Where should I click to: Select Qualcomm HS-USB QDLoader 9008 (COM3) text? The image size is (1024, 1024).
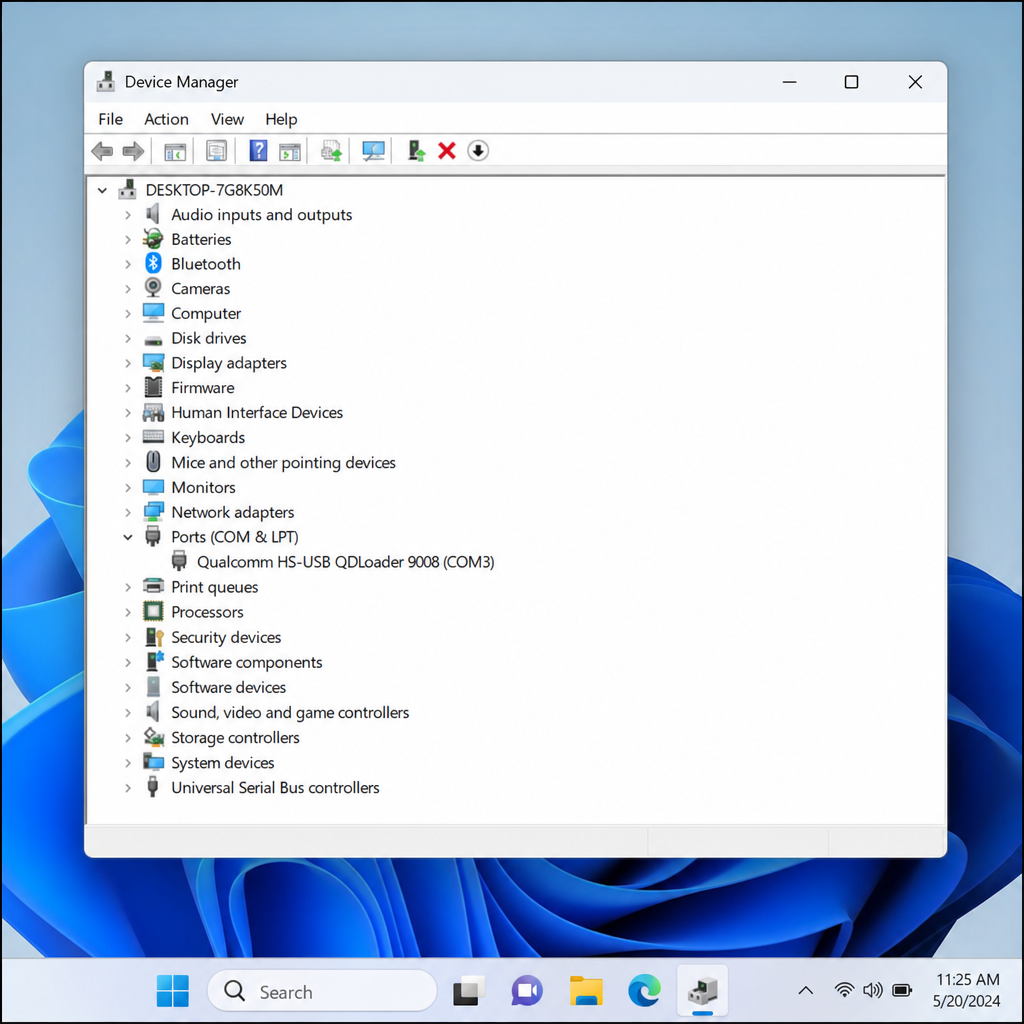pos(345,562)
